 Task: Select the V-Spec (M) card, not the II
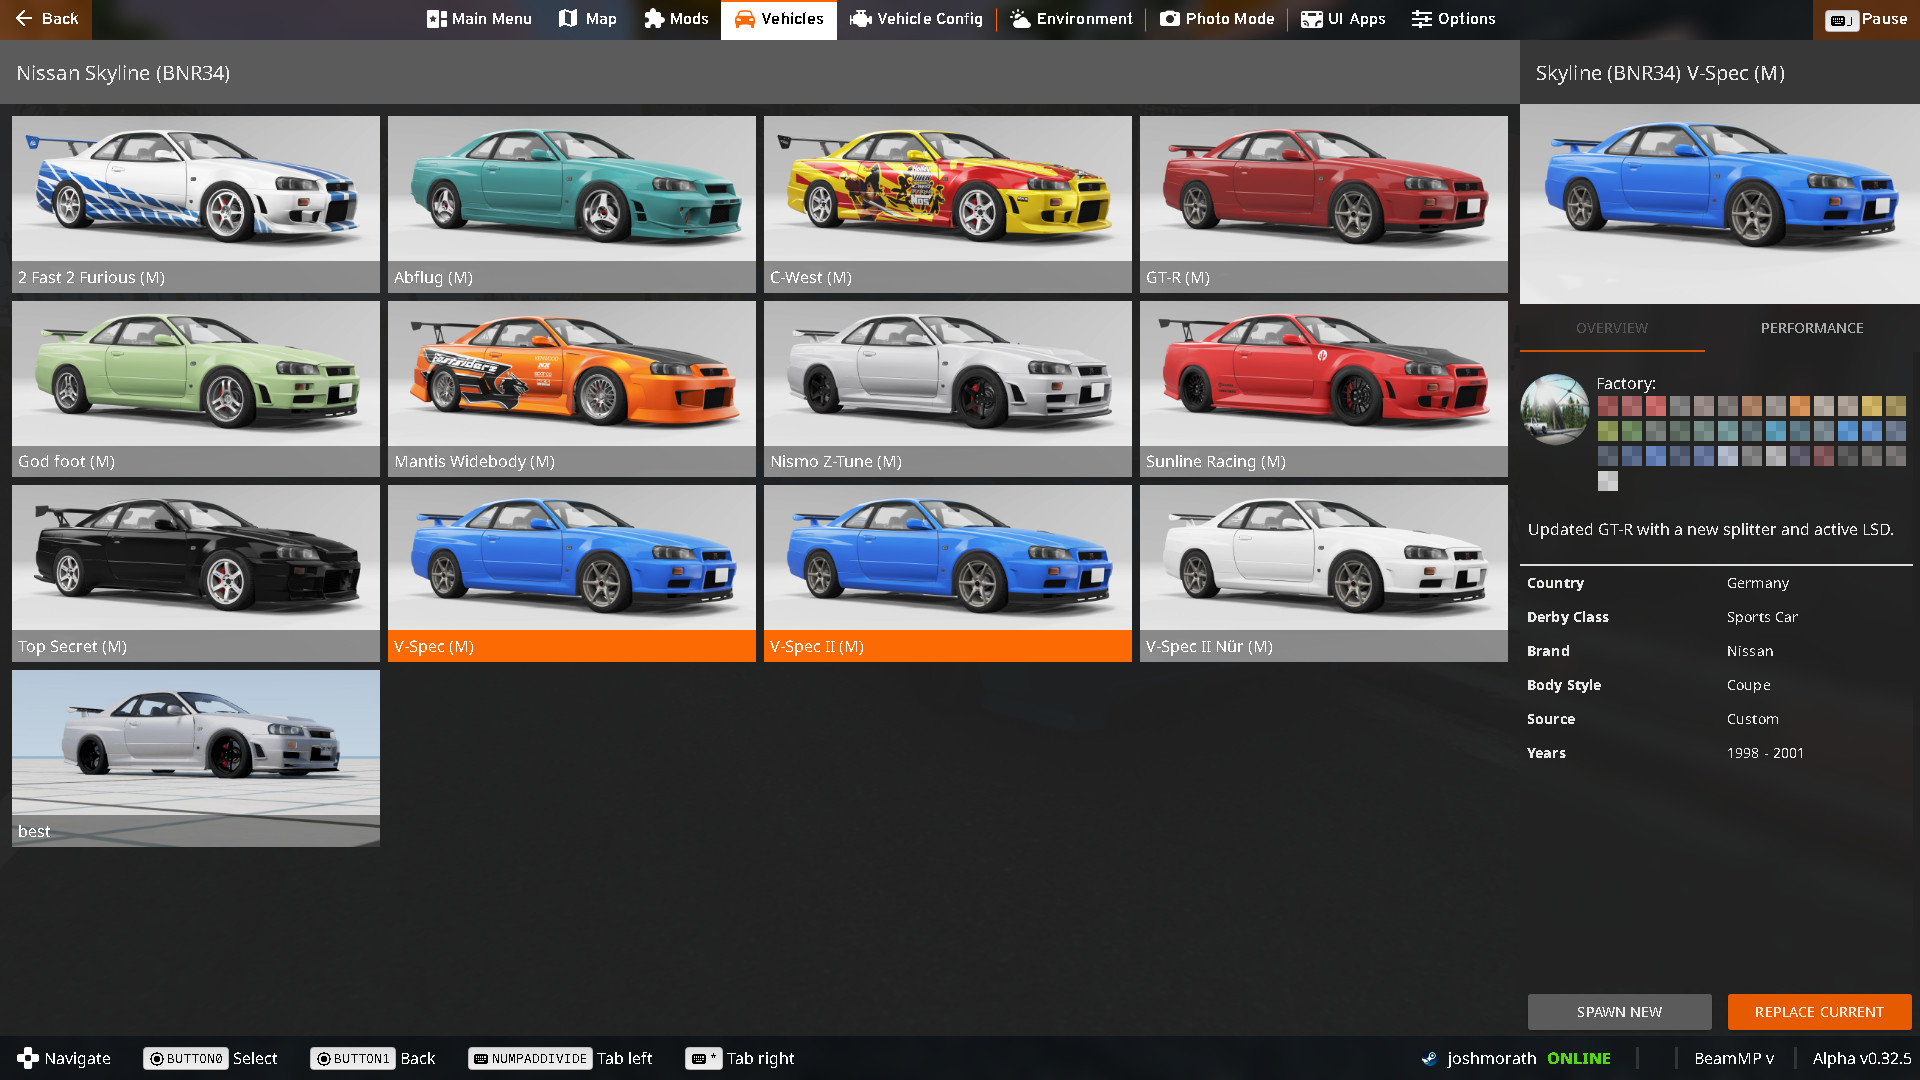pyautogui.click(x=572, y=573)
